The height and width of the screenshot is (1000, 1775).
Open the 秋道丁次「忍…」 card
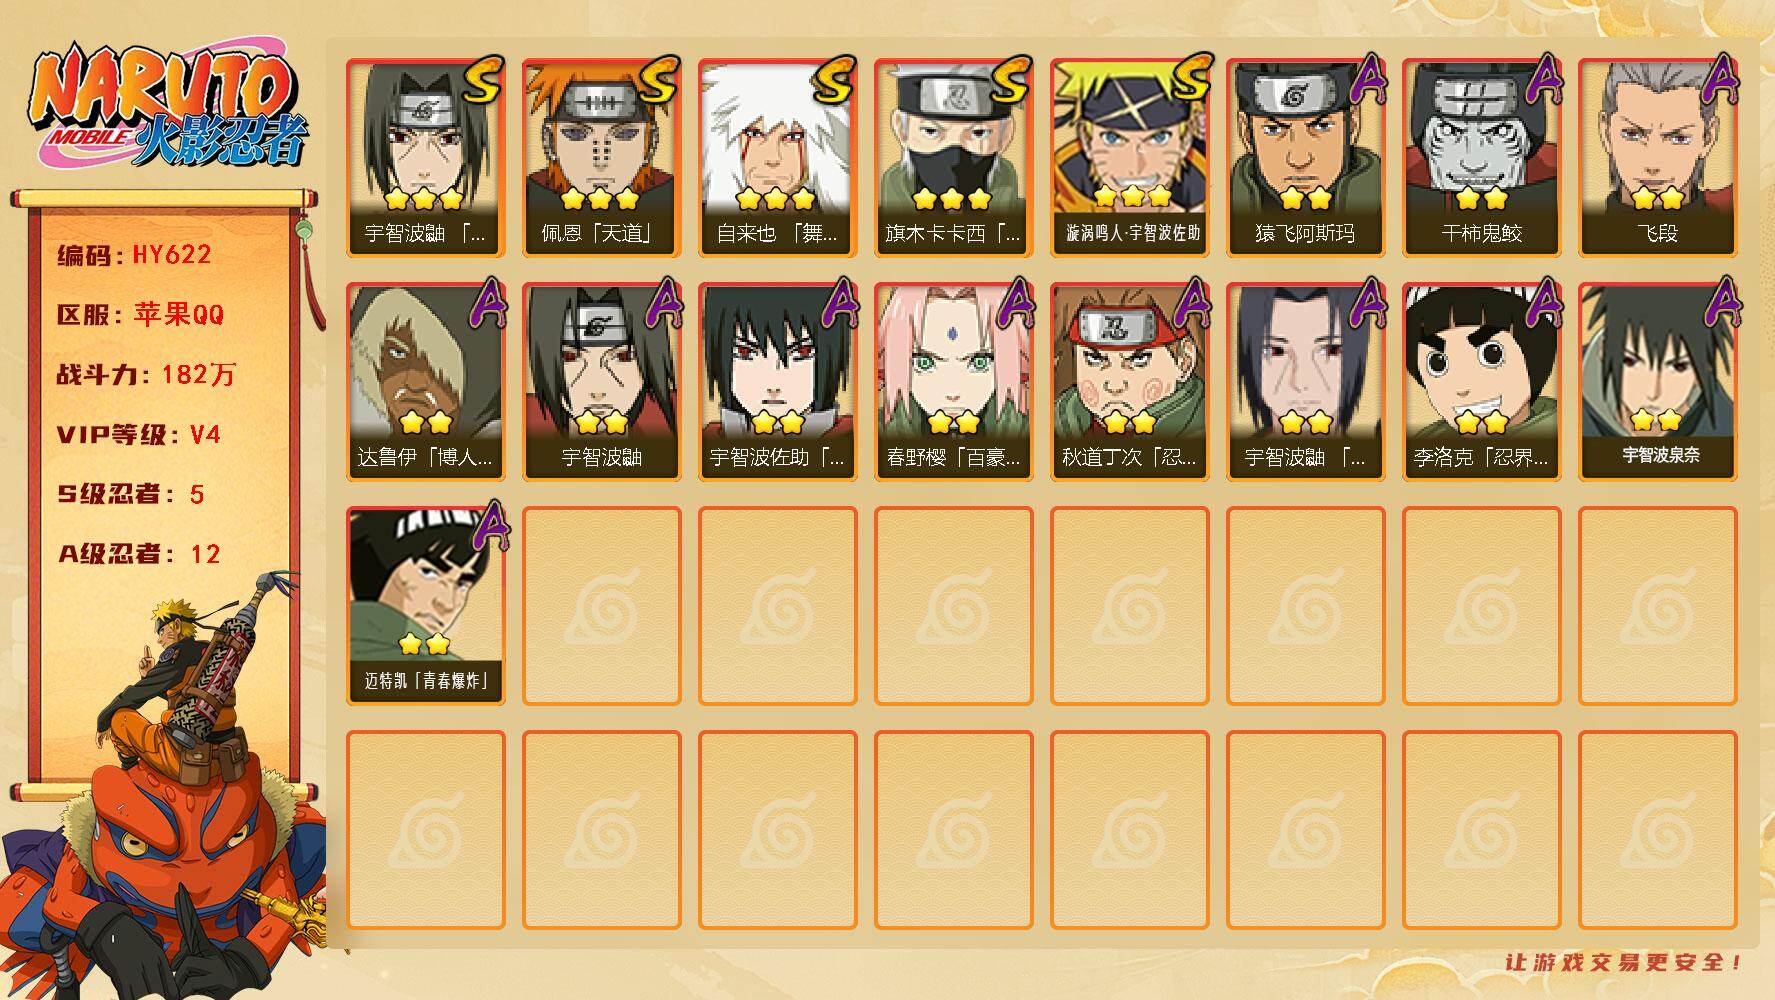pyautogui.click(x=1129, y=382)
